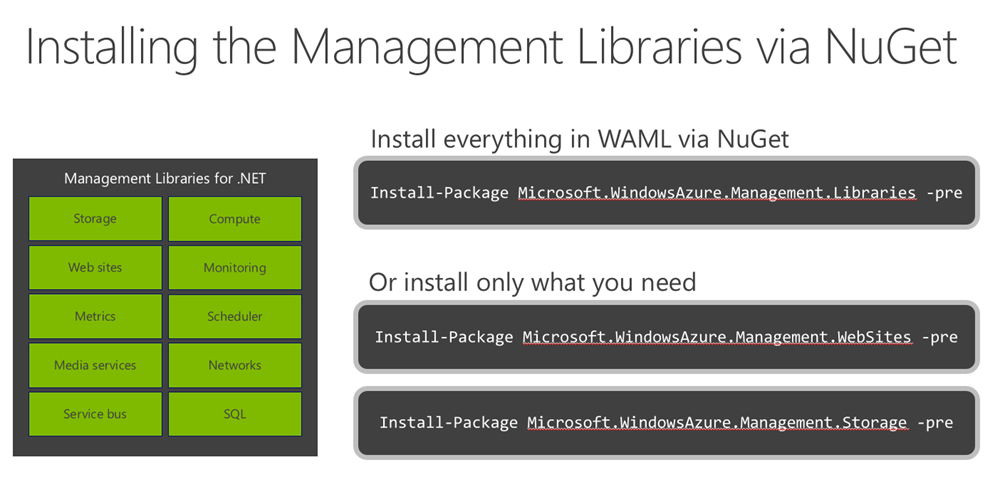Click Install-Package in the WebSites command box

click(444, 337)
